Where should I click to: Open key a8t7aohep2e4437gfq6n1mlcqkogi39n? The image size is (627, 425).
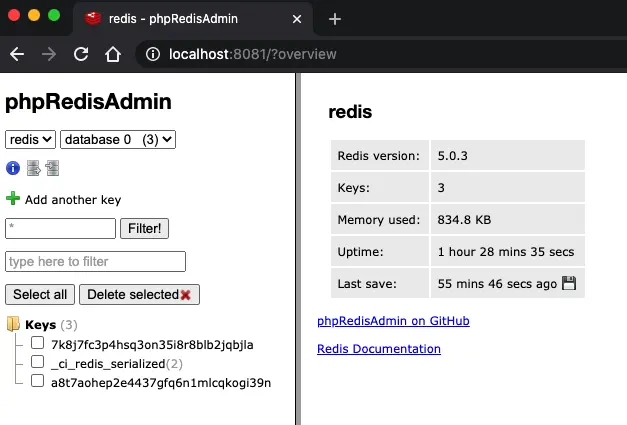tap(161, 383)
